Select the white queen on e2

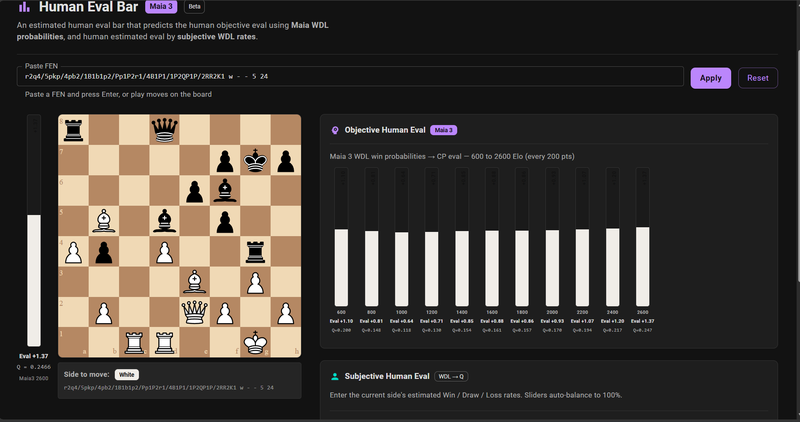194,312
